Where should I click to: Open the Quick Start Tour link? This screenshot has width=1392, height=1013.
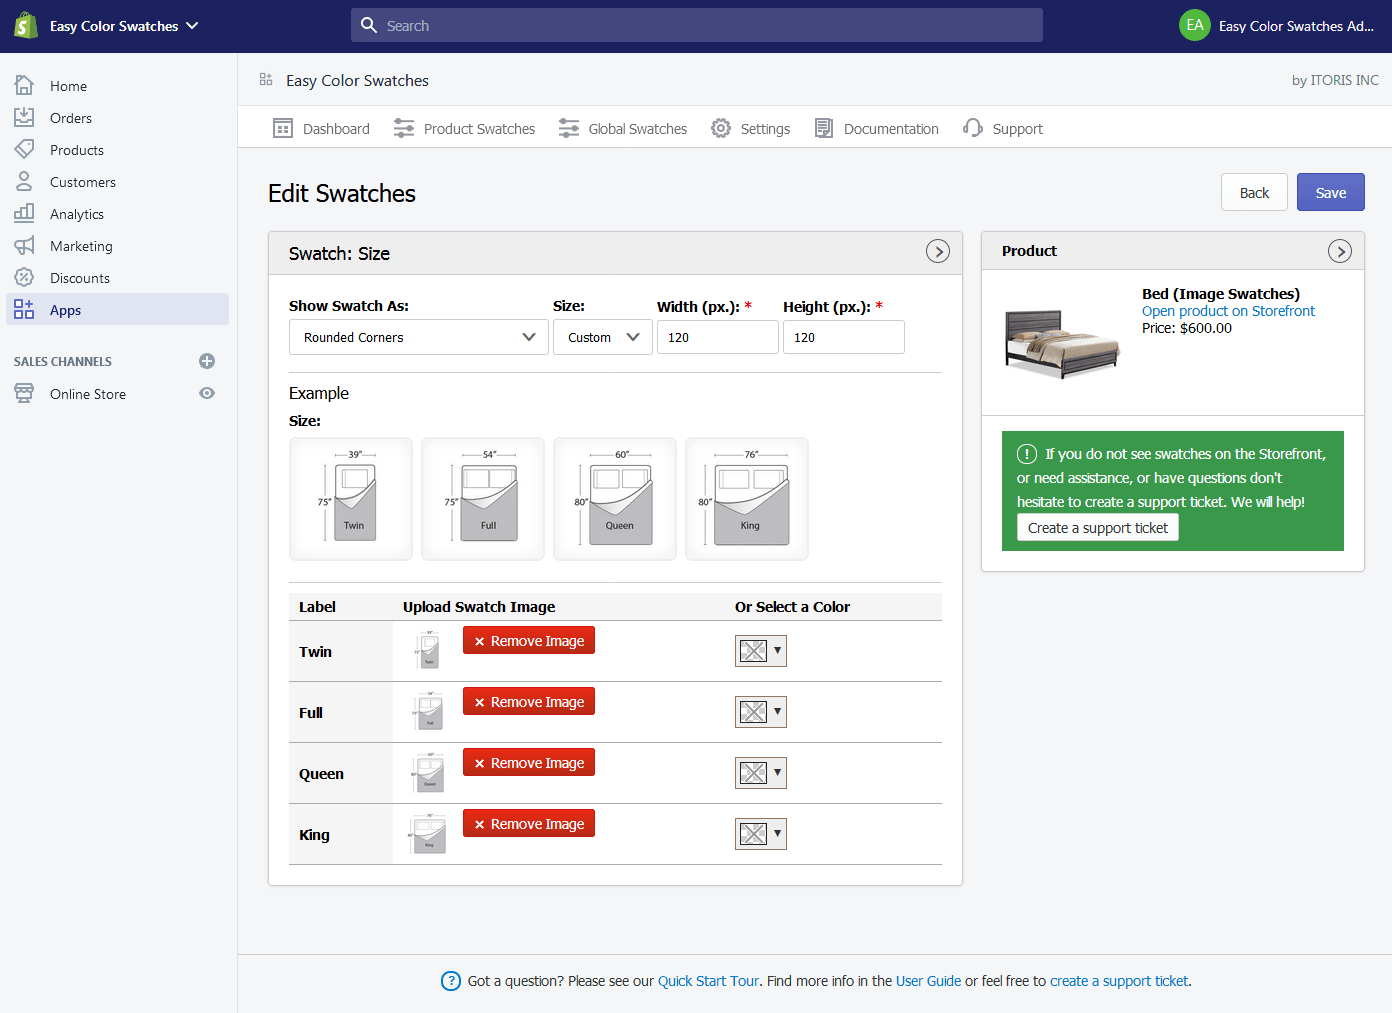708,981
